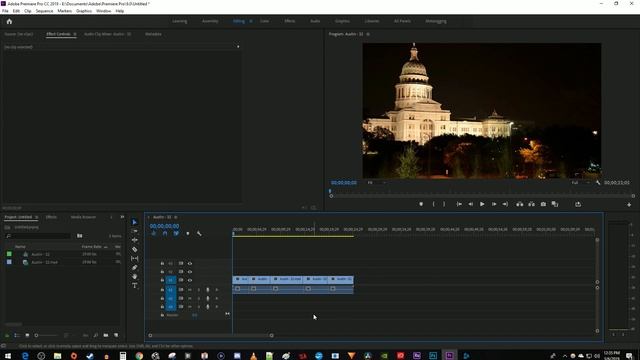Click the timeline playhead timecode

click(164, 226)
